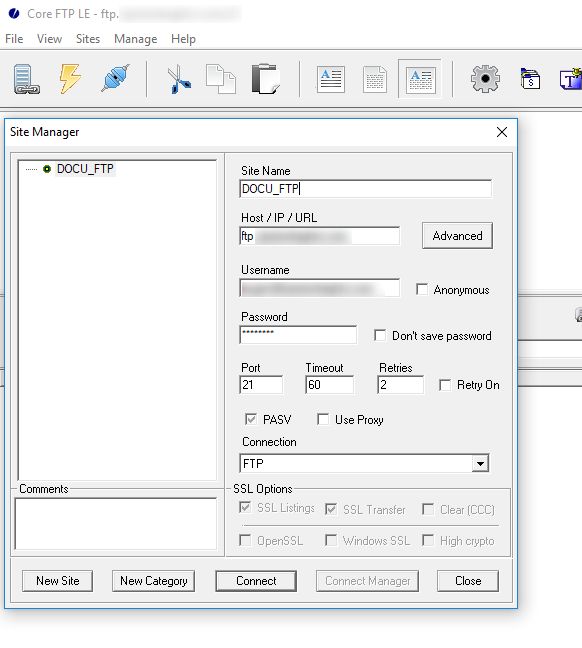Click the Retries field showing 2
Screen dimensions: 582x648
[401, 385]
